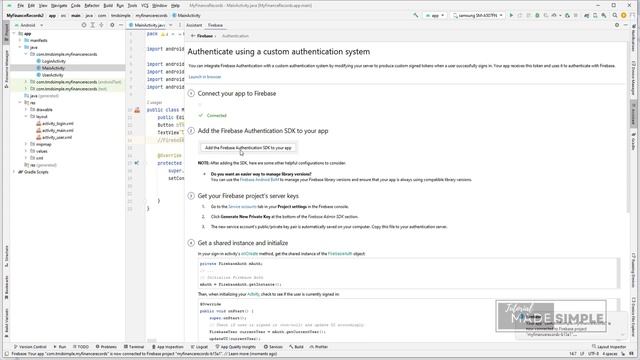The image size is (640, 360).
Task: Switch to the Assistant tab
Action: [x=194, y=25]
